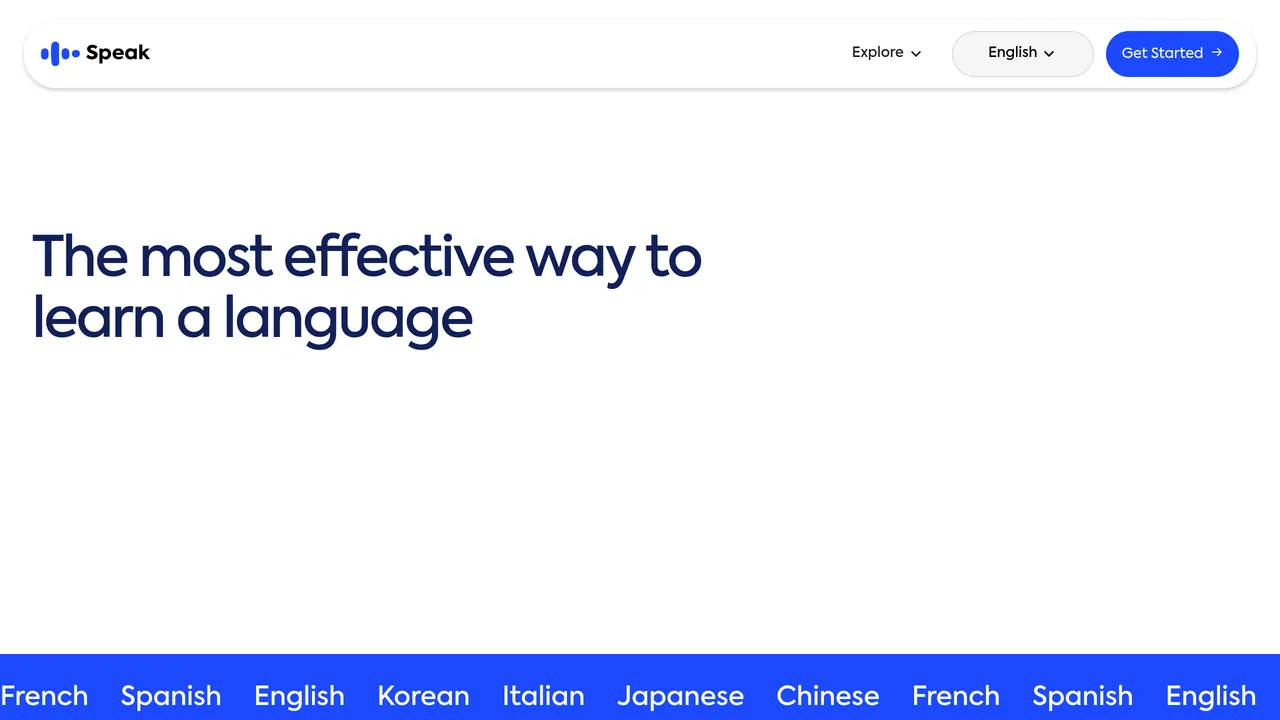
Task: Select Korean in the language banner
Action: [423, 696]
